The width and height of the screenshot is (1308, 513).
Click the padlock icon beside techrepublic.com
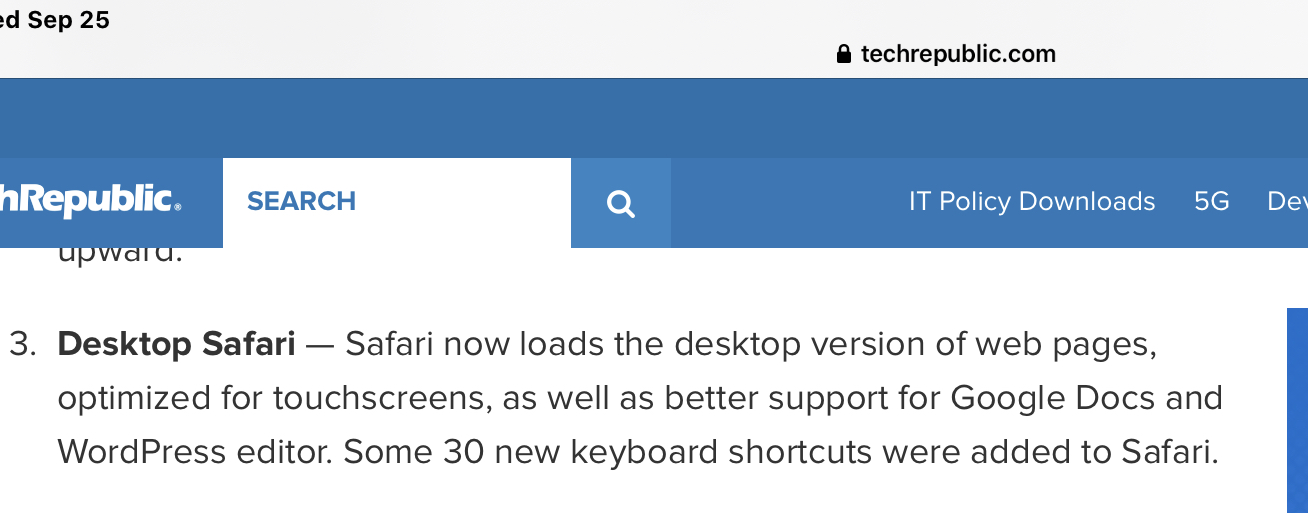(843, 54)
